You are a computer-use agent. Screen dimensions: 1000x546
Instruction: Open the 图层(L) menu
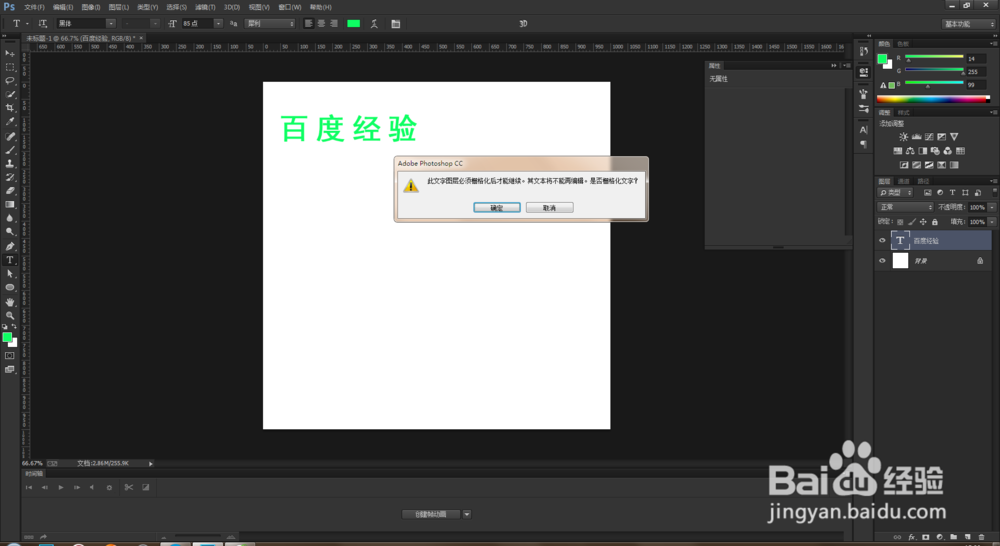[x=119, y=7]
